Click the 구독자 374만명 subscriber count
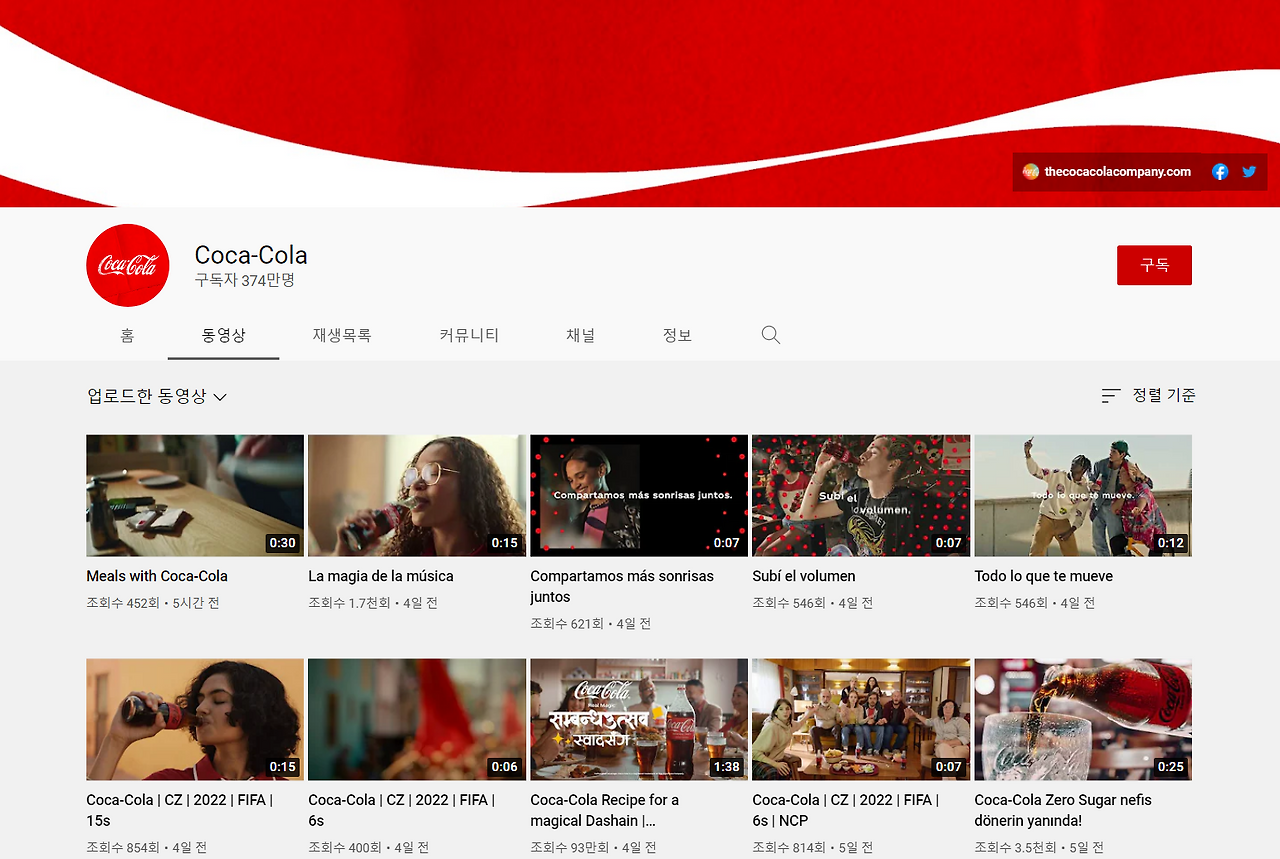The width and height of the screenshot is (1280, 859). [x=245, y=281]
